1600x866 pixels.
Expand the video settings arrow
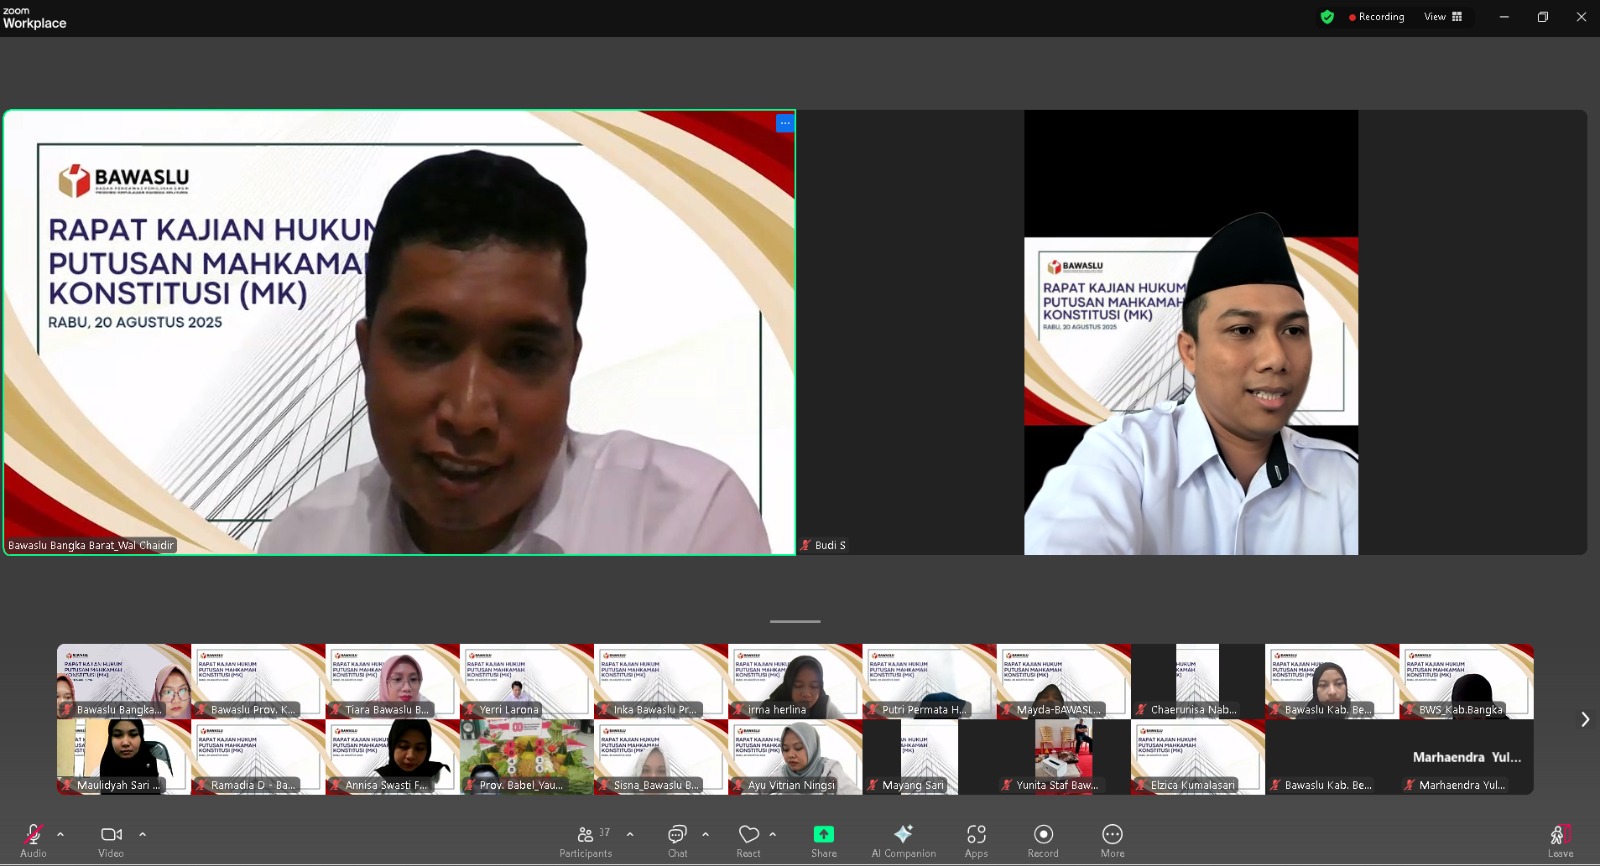142,834
